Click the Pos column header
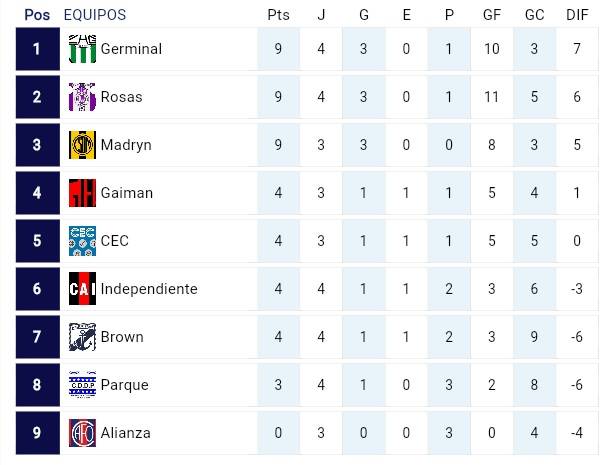 (x=37, y=15)
